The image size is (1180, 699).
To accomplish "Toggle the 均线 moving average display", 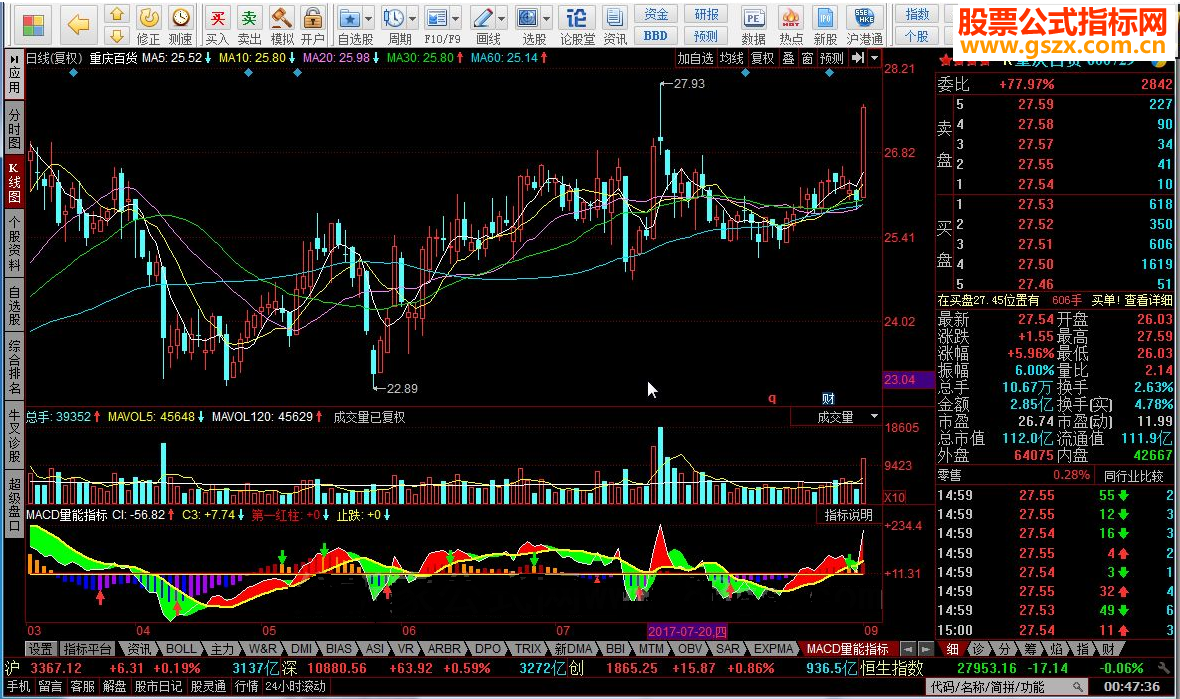I will coord(732,58).
